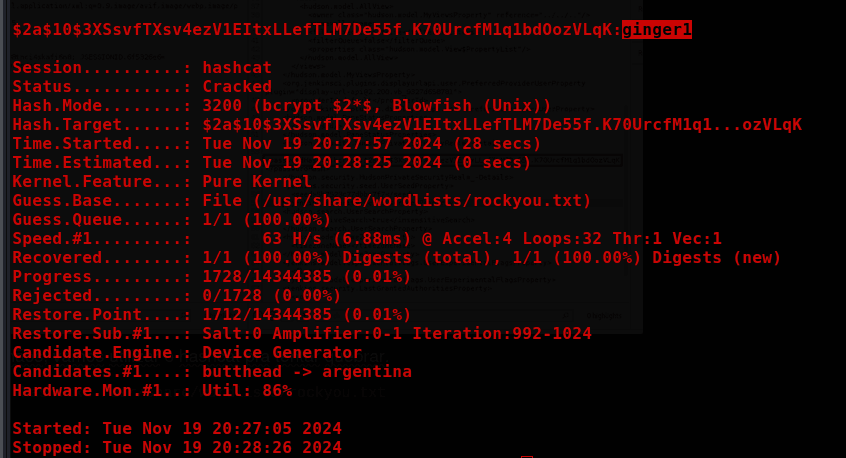Viewport: 846px width, 458px height.
Task: Click the Candidate.Engine value Device Generator
Action: [281, 352]
